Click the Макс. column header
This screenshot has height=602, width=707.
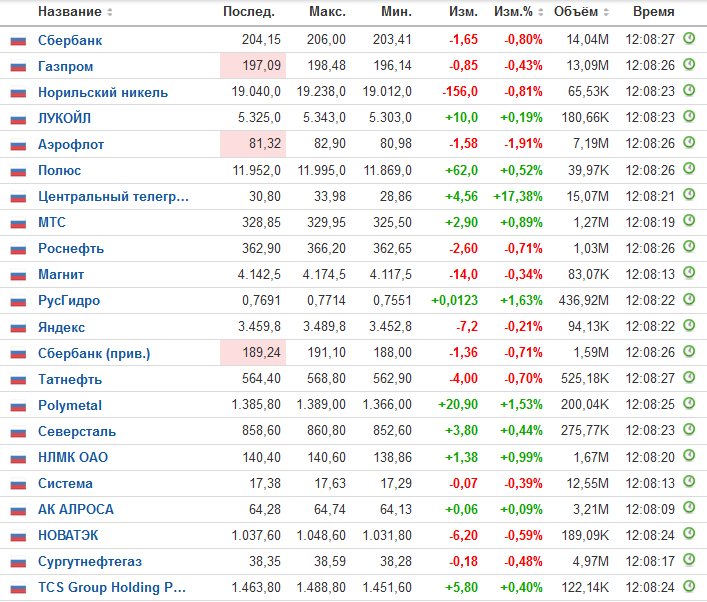[327, 12]
